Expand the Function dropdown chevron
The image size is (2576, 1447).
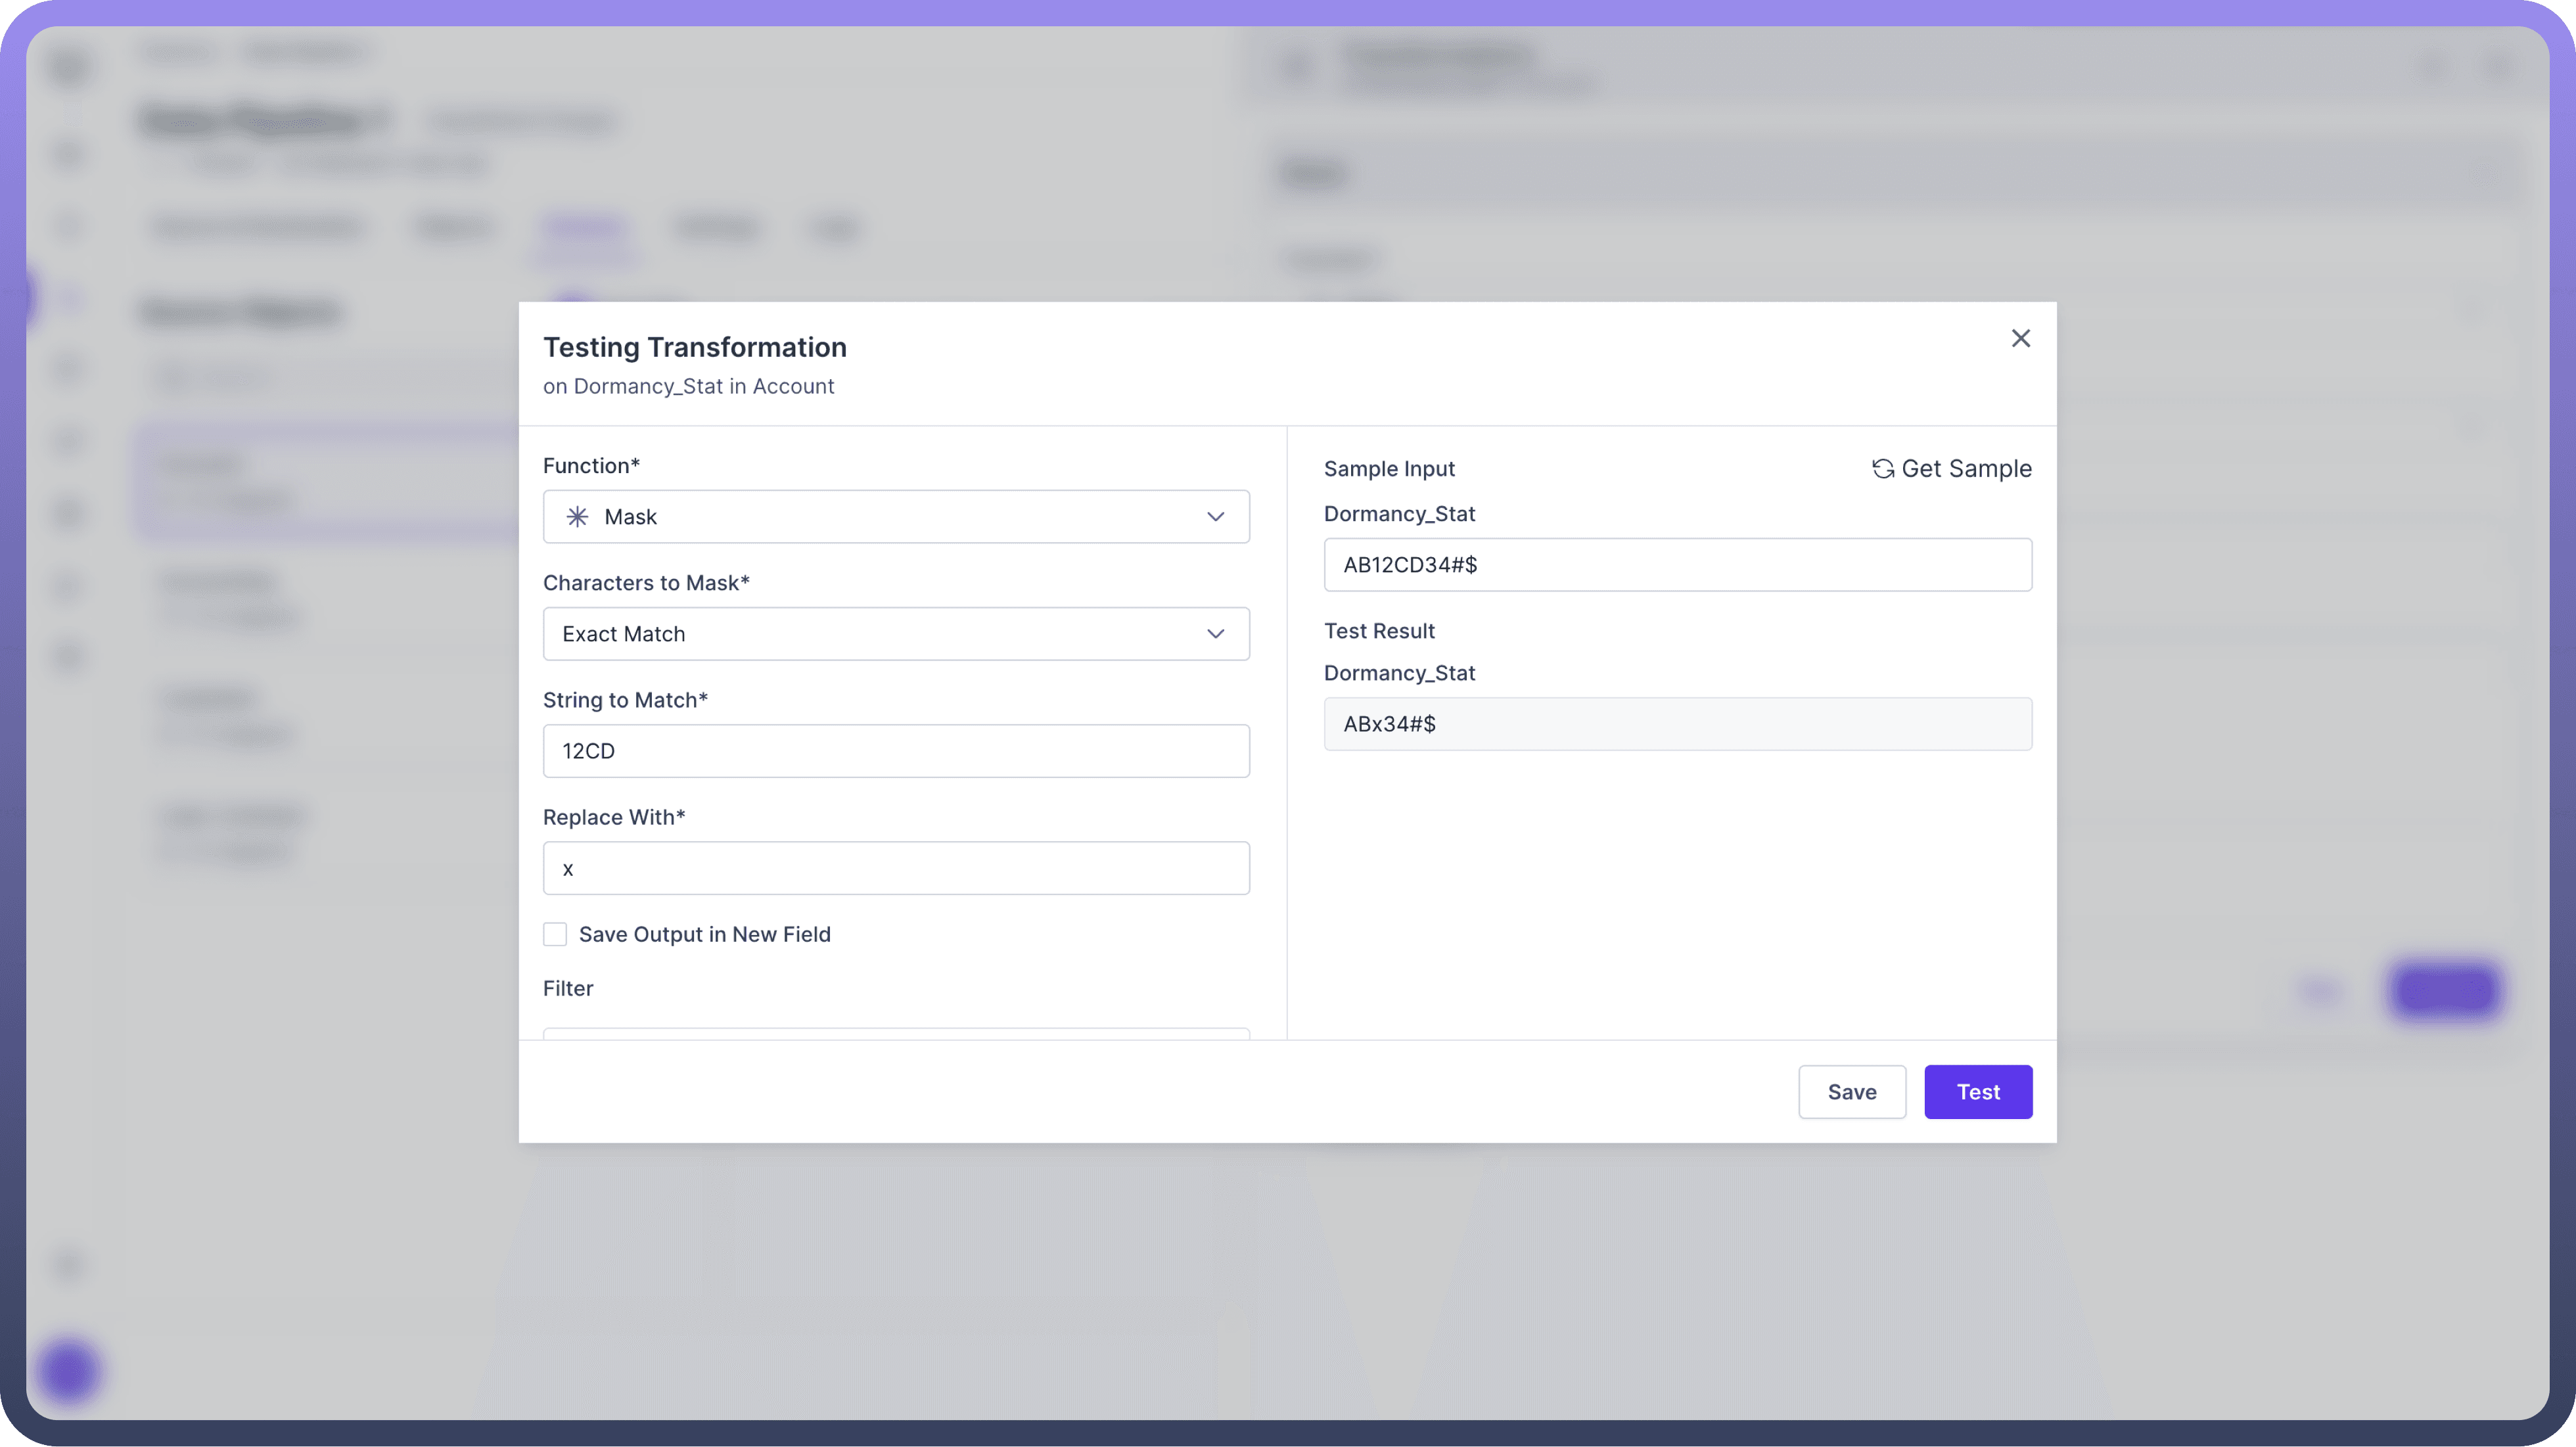click(1215, 517)
